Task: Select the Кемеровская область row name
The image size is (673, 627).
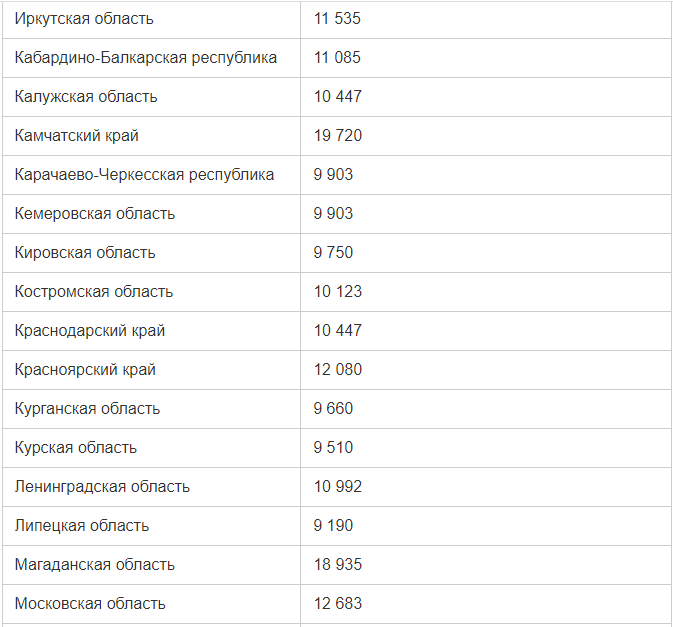Action: coord(95,214)
